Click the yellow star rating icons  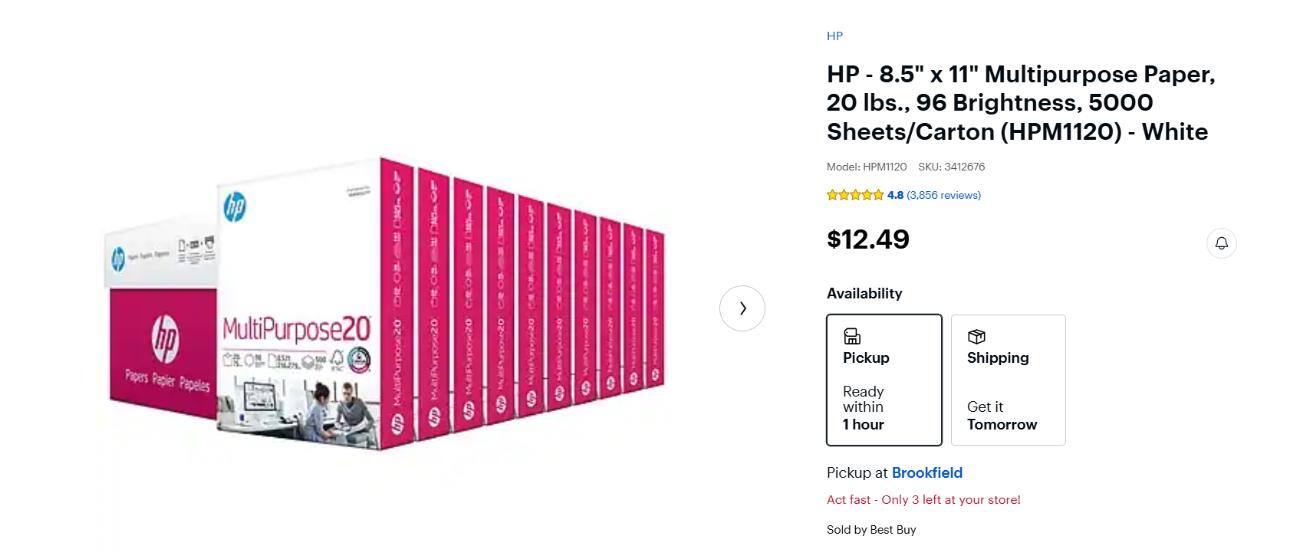click(855, 195)
